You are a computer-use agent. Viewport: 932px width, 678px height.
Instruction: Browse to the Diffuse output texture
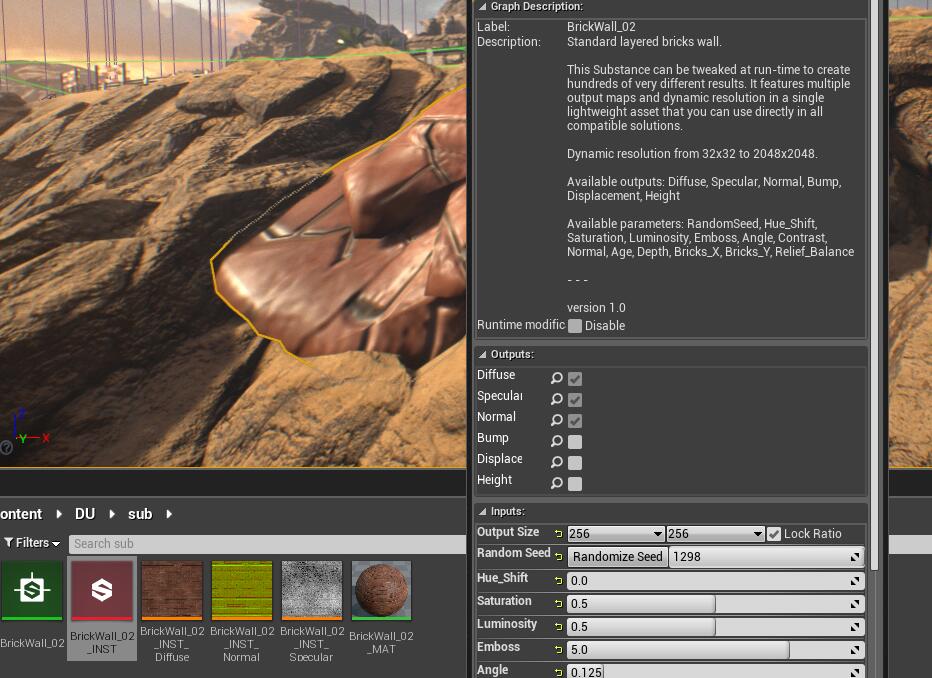(x=556, y=378)
